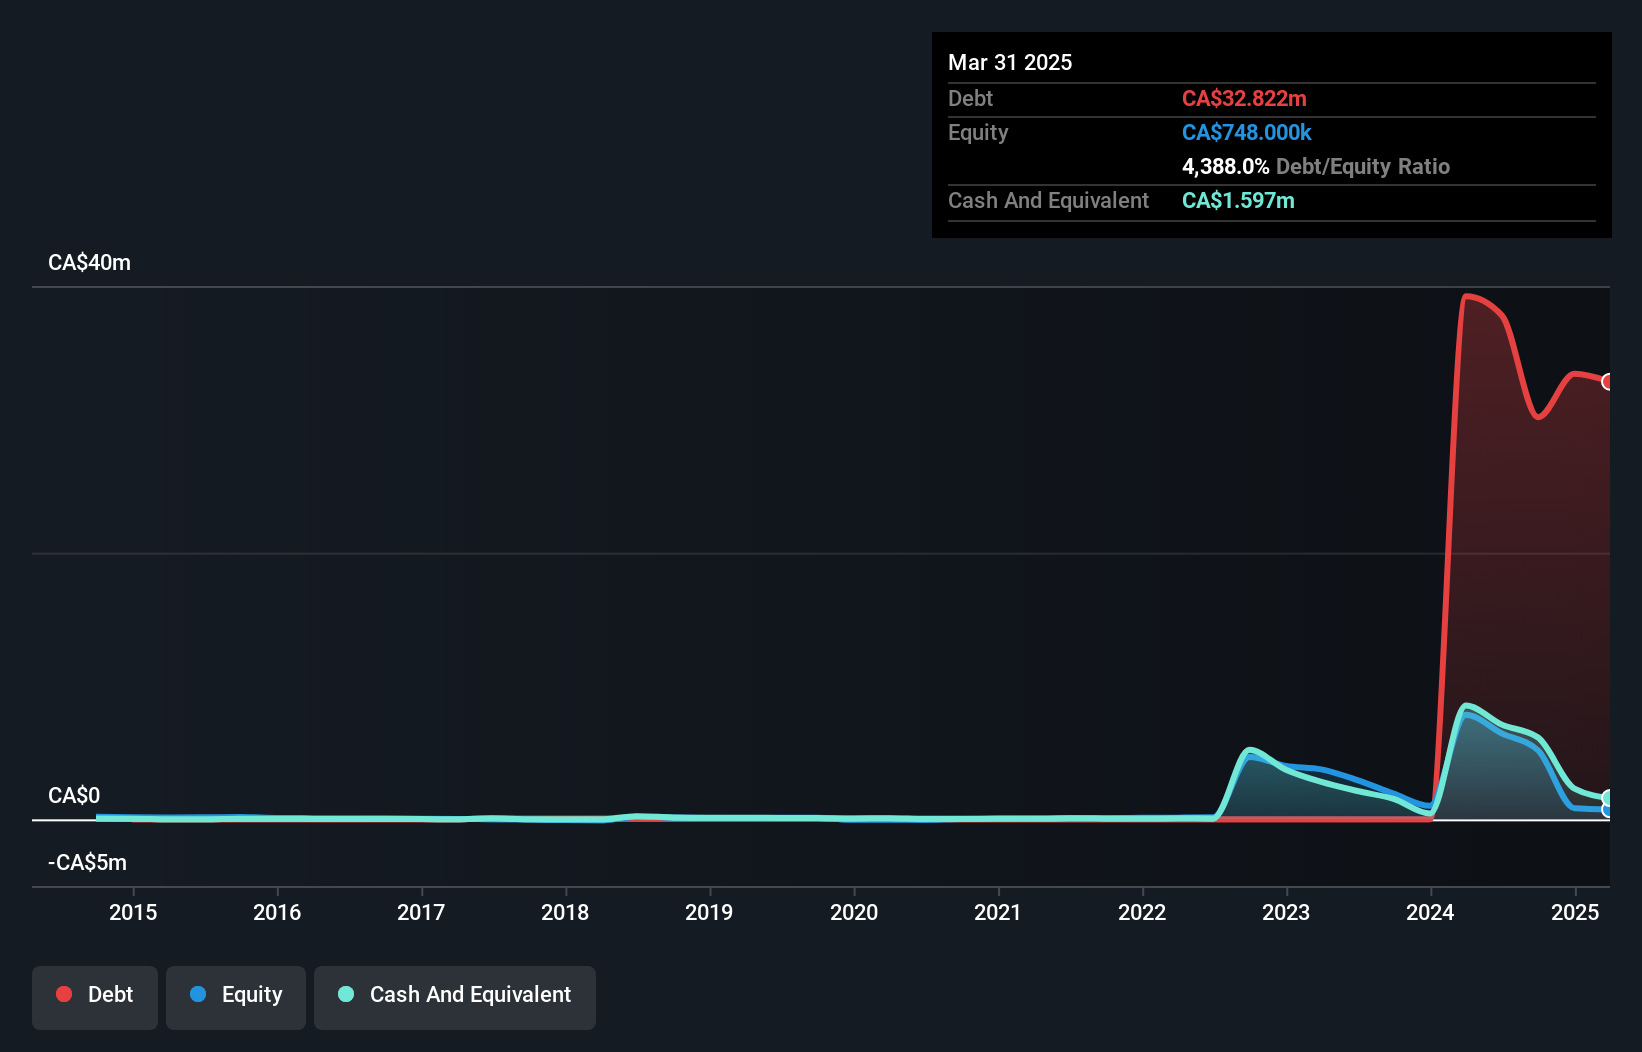1642x1052 pixels.
Task: Click the teal Cash And Equivalent legend dot
Action: [x=346, y=994]
